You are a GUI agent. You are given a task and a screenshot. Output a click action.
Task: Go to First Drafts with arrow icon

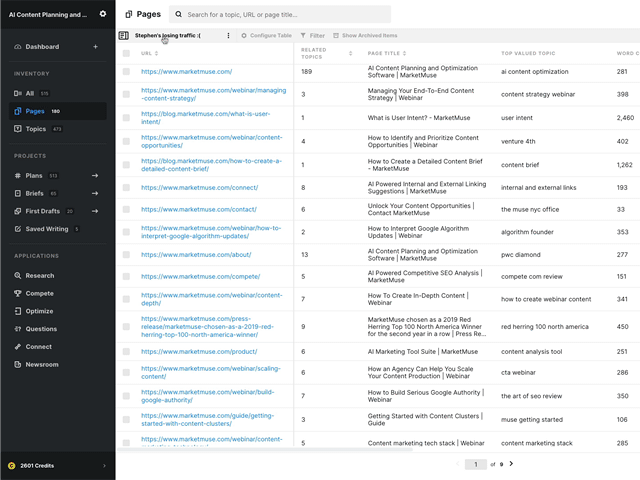[95, 211]
